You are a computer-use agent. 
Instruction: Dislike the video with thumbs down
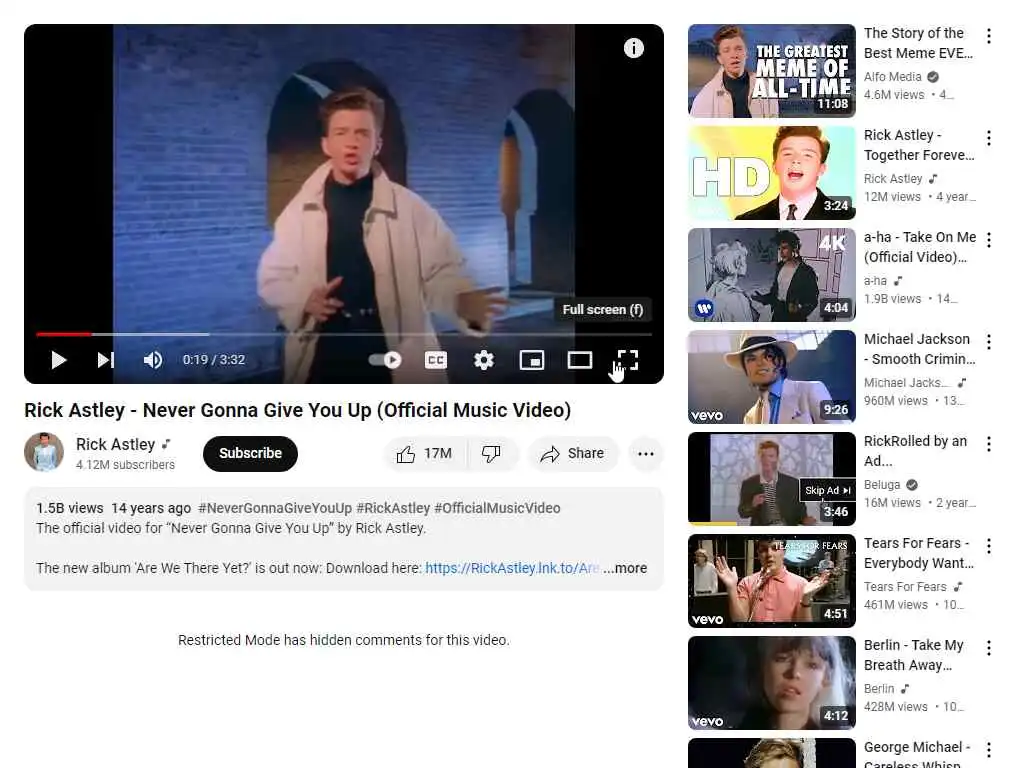[491, 454]
